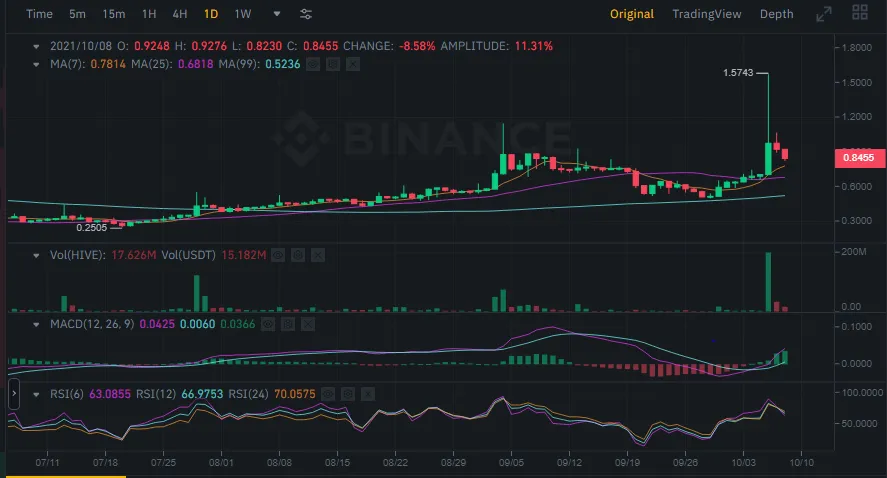Click the tallest volume bar near 10/03
Viewport: 887px width, 478px height.
768,282
